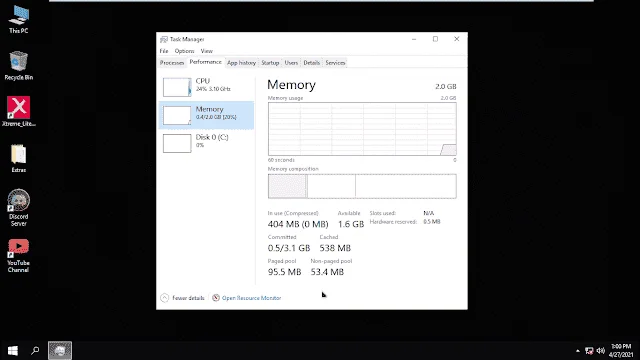Select Disk 0 (C:) in sidebar
The image size is (640, 360).
coord(207,143)
